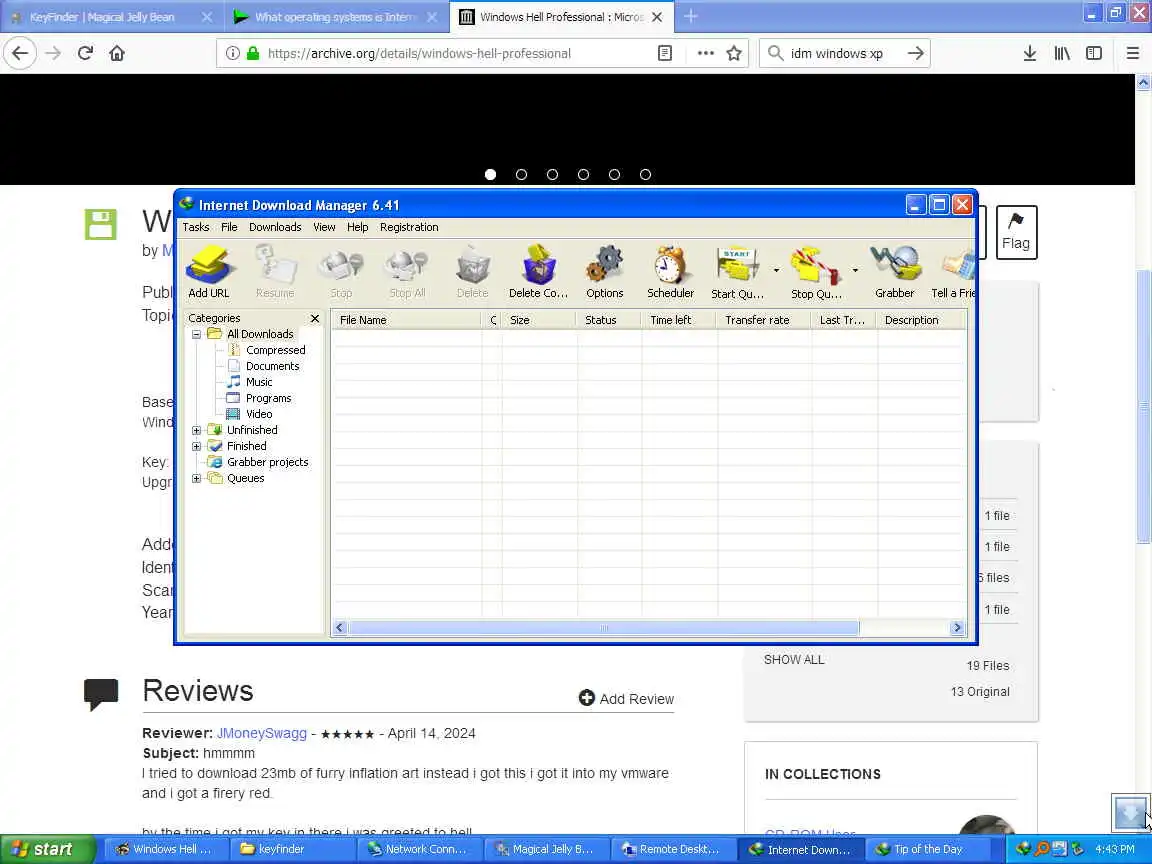Open the Scheduler clock icon

tap(670, 272)
